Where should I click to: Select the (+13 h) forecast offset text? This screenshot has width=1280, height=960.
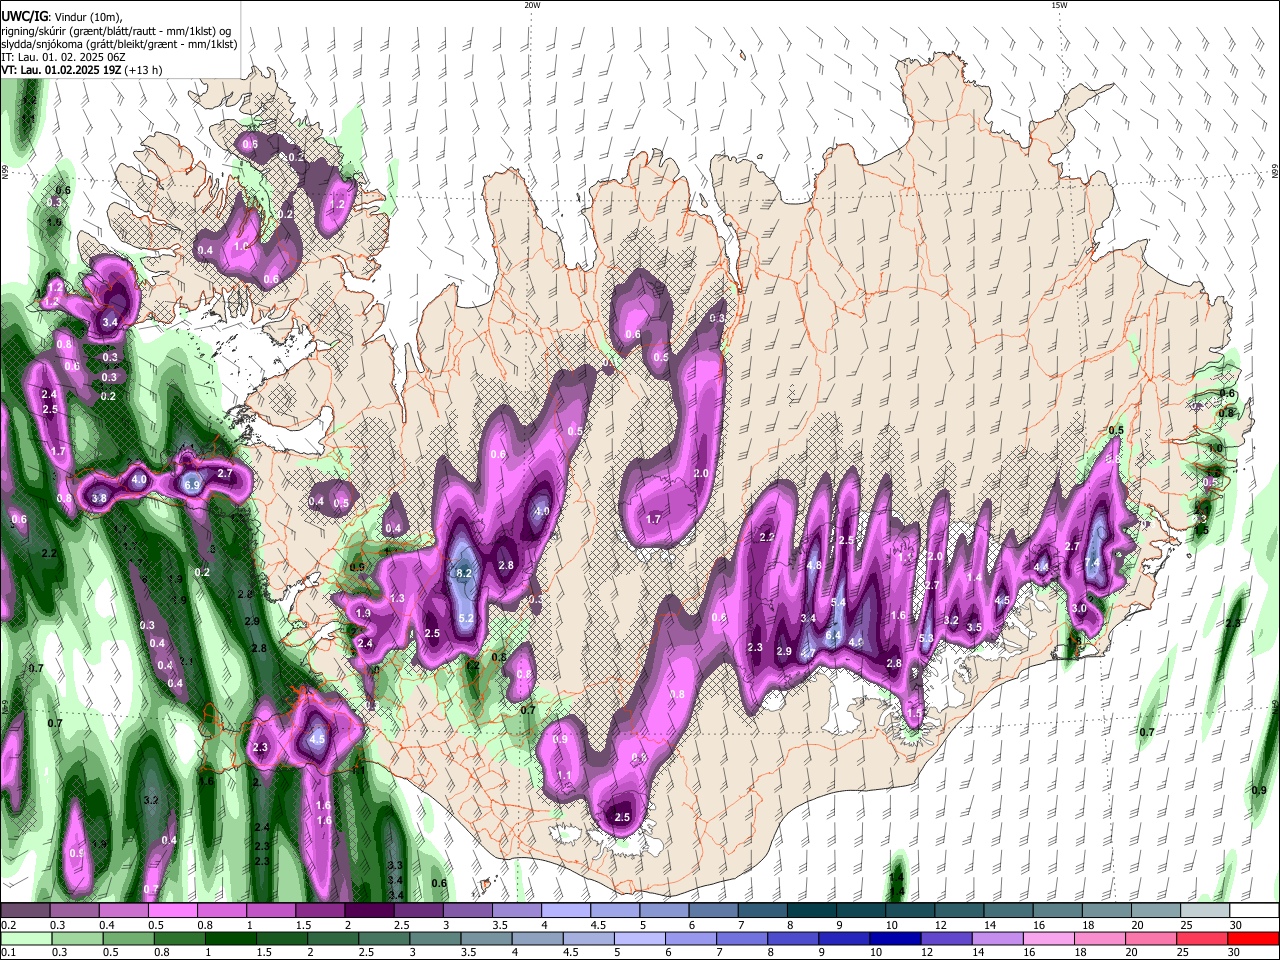coord(145,71)
